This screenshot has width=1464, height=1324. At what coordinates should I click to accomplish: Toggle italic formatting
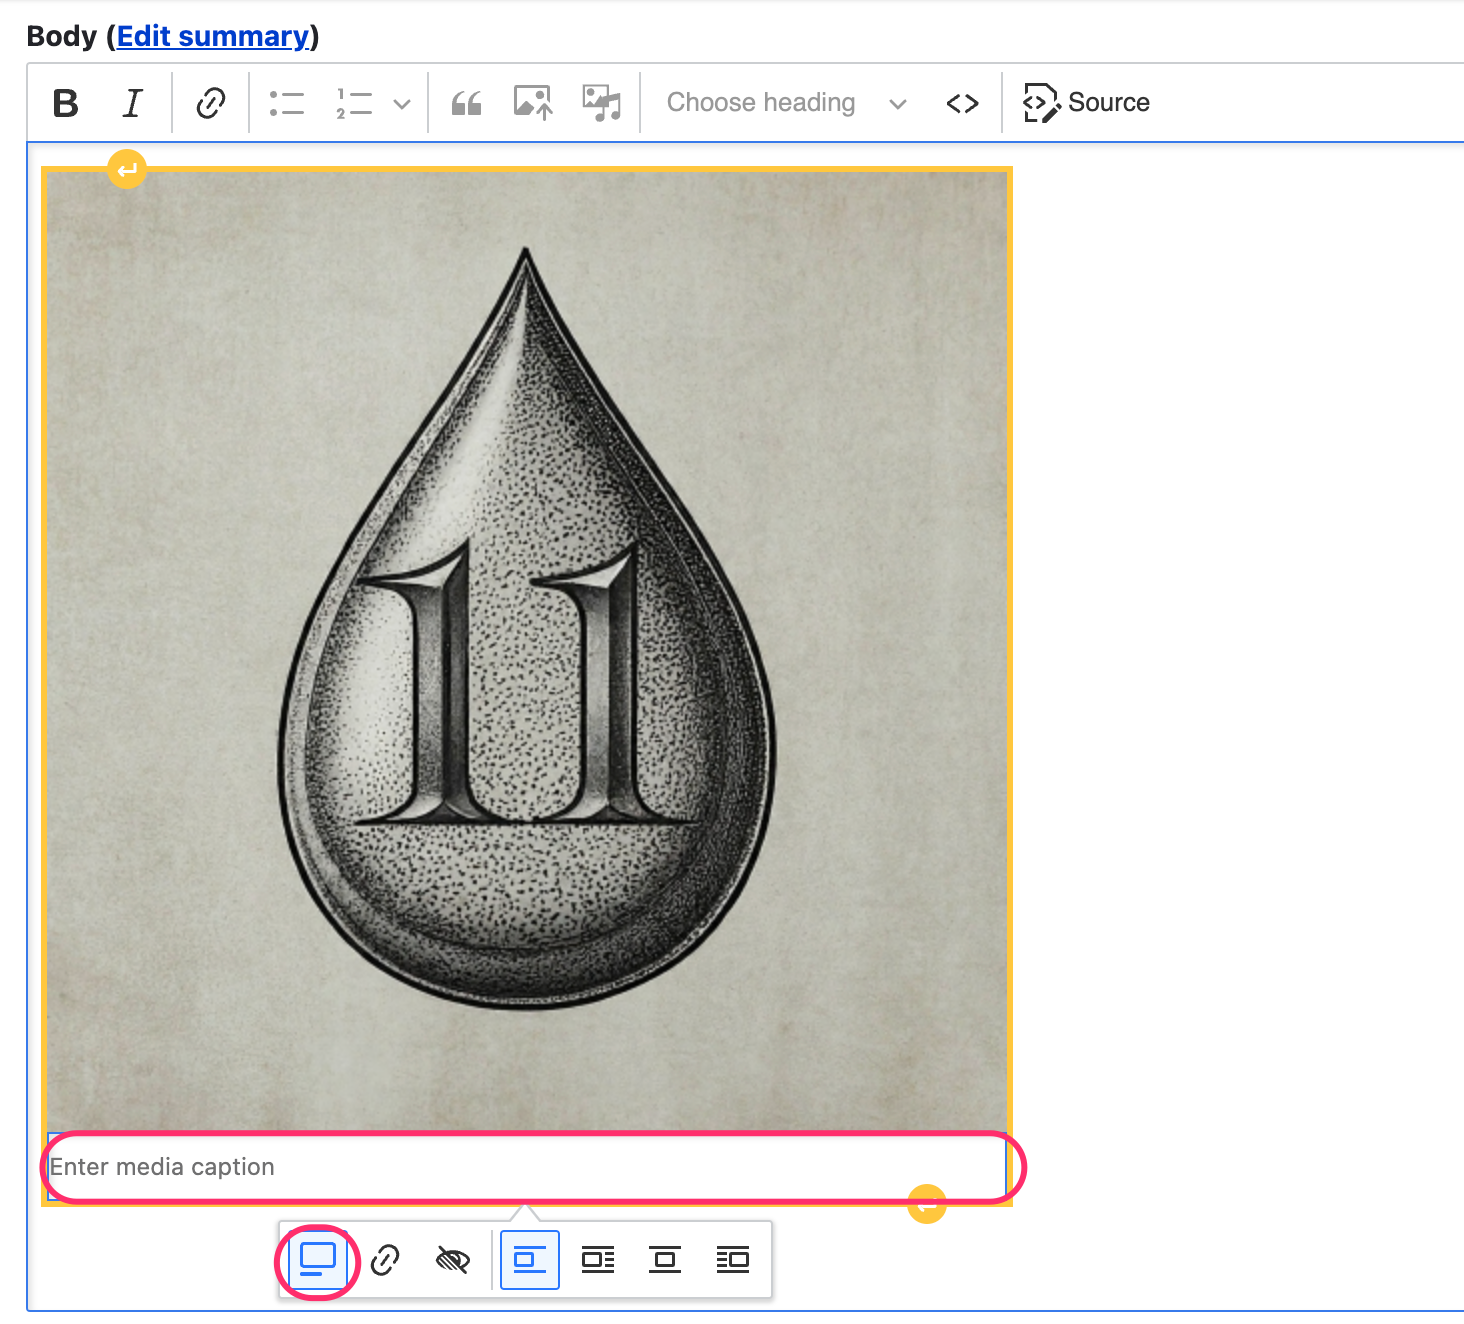click(131, 101)
